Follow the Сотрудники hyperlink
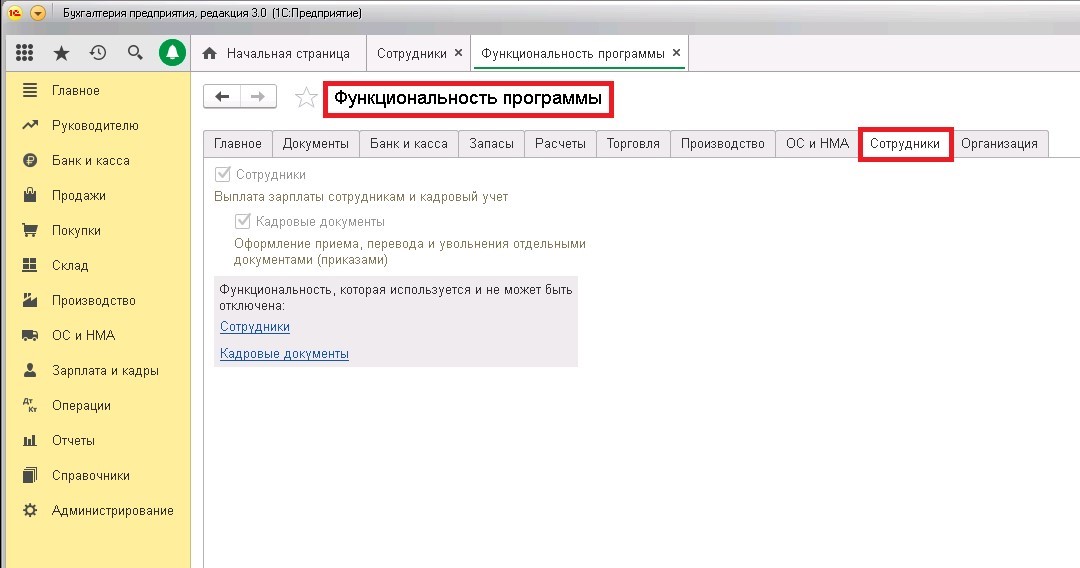Image resolution: width=1080 pixels, height=568 pixels. point(255,327)
